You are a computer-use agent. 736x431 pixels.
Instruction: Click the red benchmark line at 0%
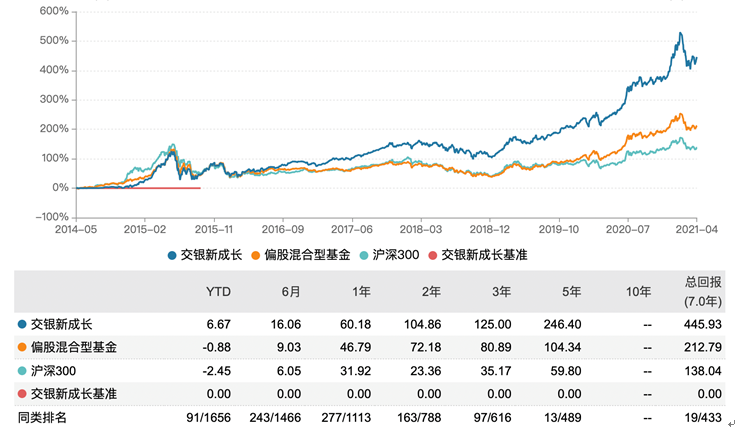pyautogui.click(x=138, y=188)
